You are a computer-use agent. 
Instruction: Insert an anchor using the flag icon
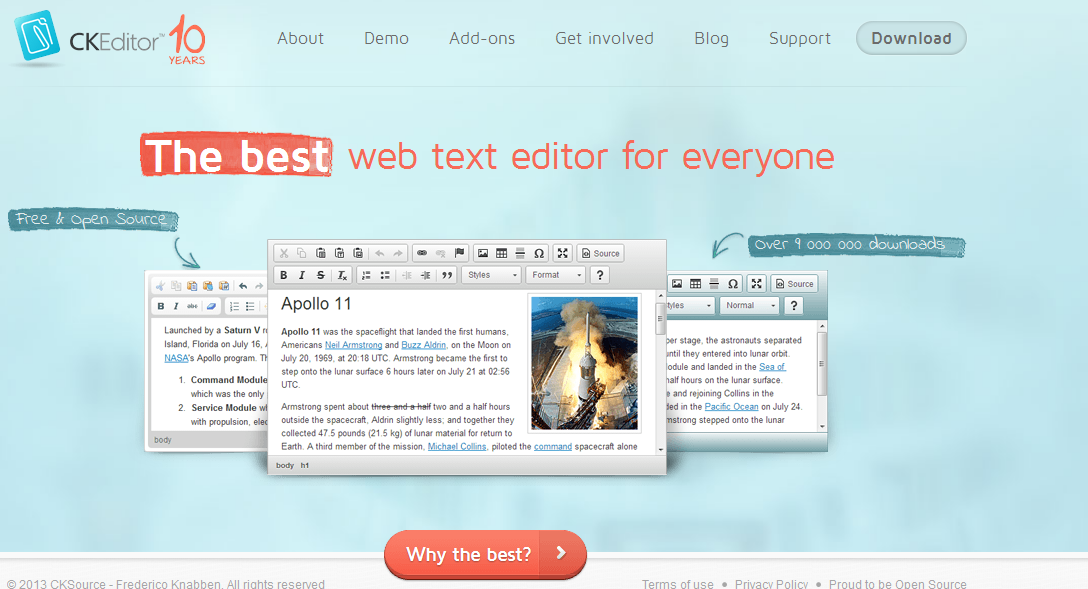click(x=459, y=253)
